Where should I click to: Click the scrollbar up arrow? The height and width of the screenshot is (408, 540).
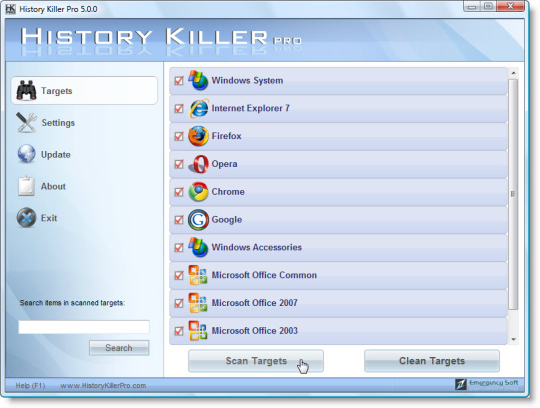513,73
